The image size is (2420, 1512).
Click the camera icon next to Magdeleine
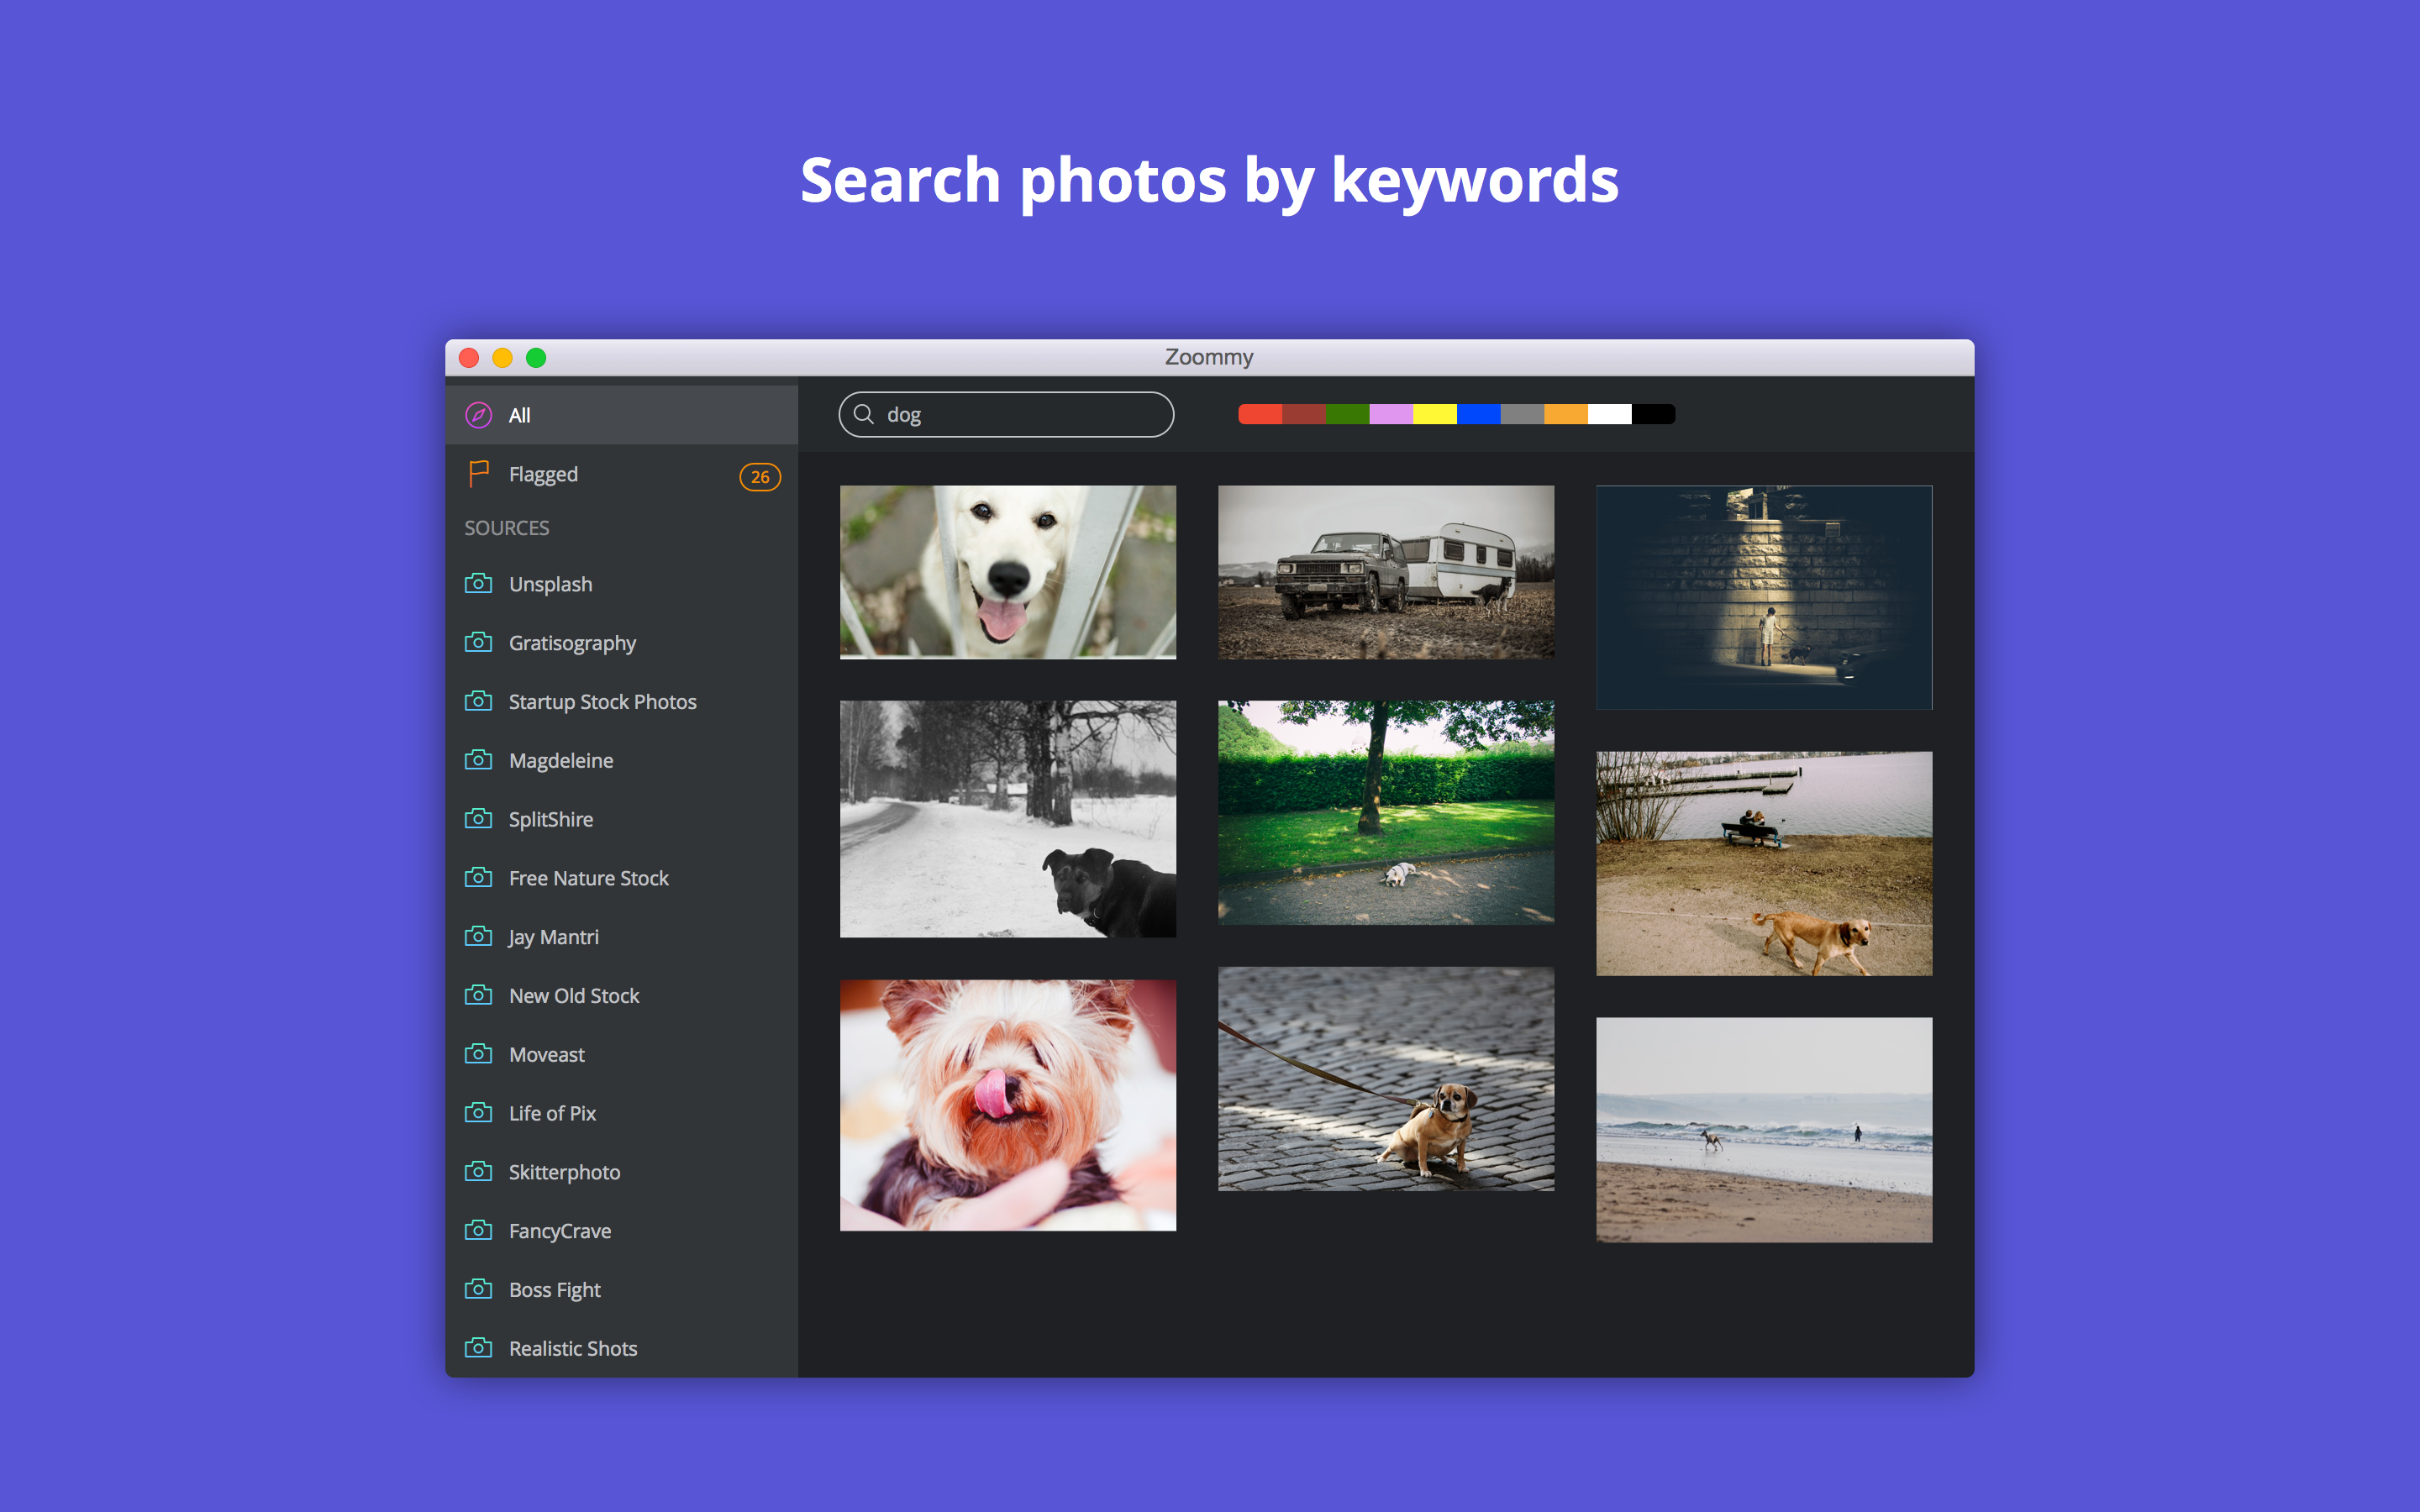(478, 760)
